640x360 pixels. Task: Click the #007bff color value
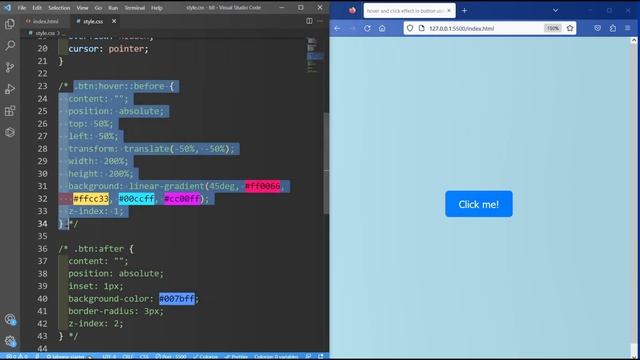pos(177,299)
